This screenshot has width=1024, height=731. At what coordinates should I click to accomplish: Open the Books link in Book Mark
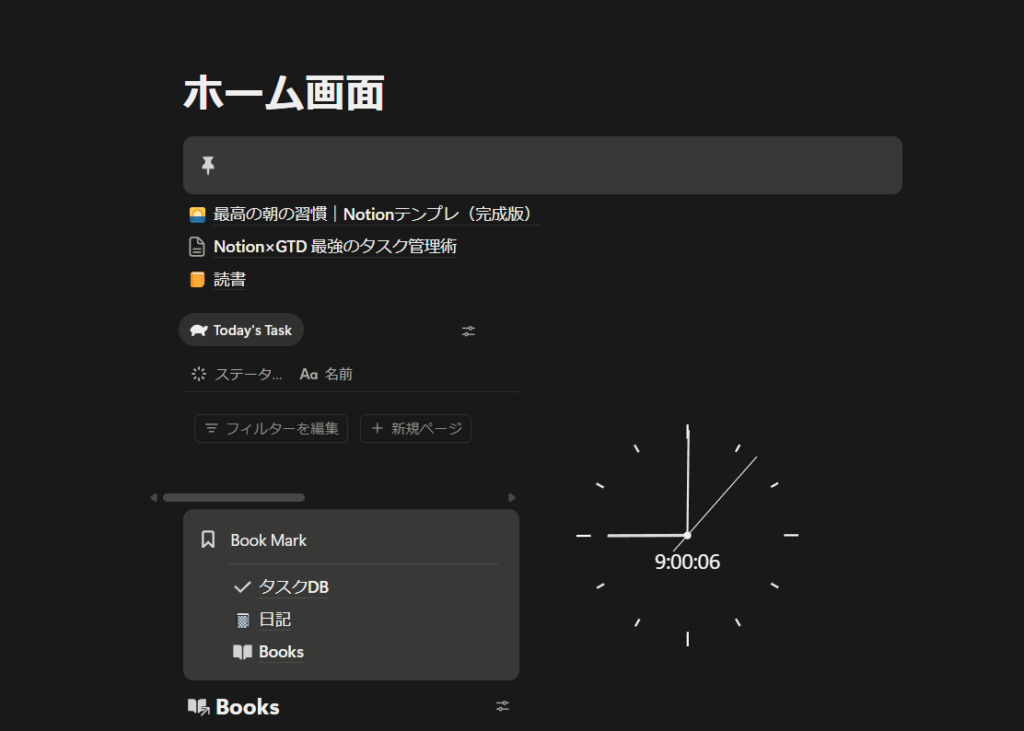click(x=280, y=652)
